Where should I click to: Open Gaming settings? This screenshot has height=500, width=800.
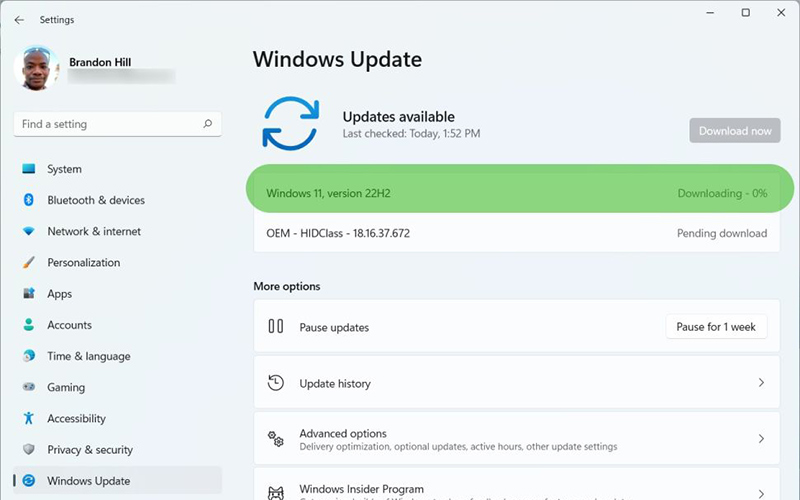[117, 387]
